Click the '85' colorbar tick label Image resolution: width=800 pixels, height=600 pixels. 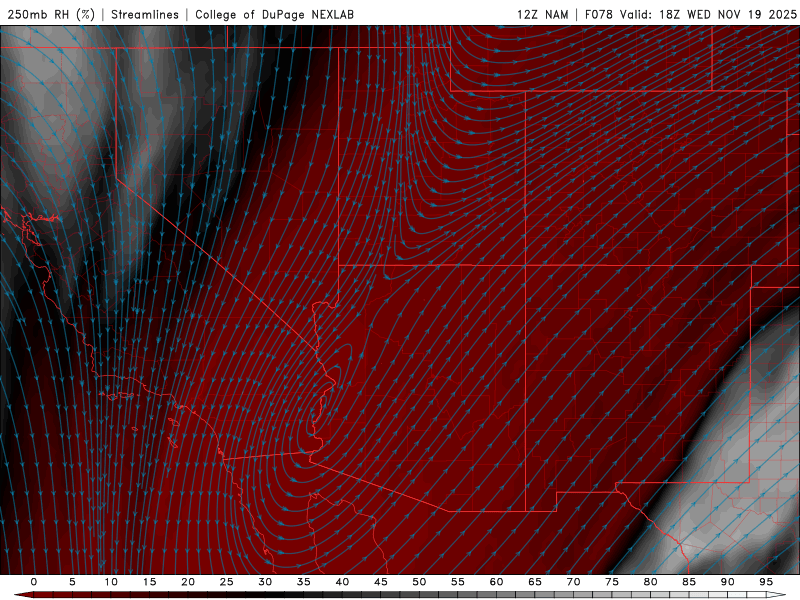click(x=689, y=582)
